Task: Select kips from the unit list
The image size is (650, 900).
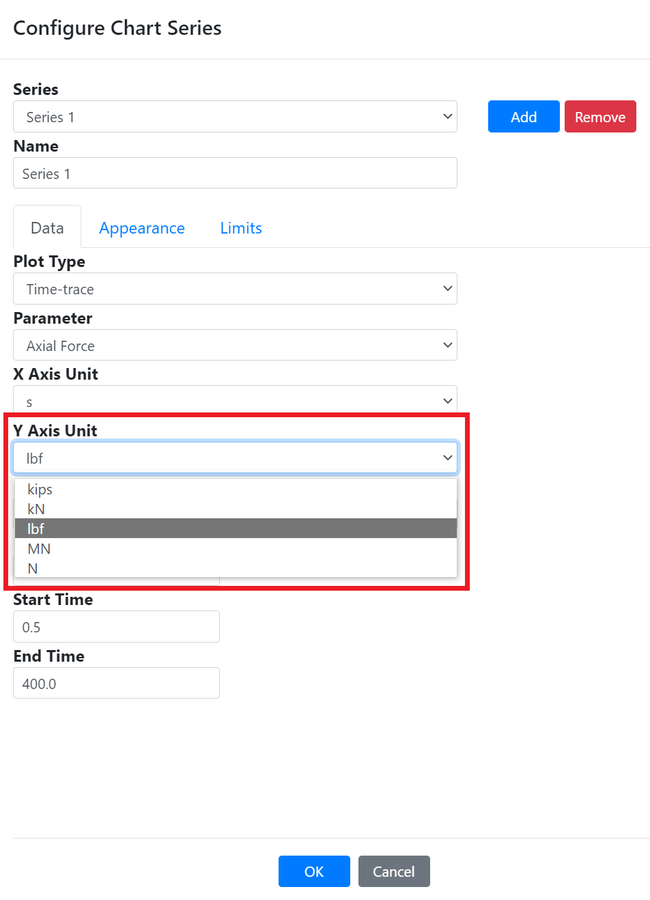Action: tap(235, 489)
